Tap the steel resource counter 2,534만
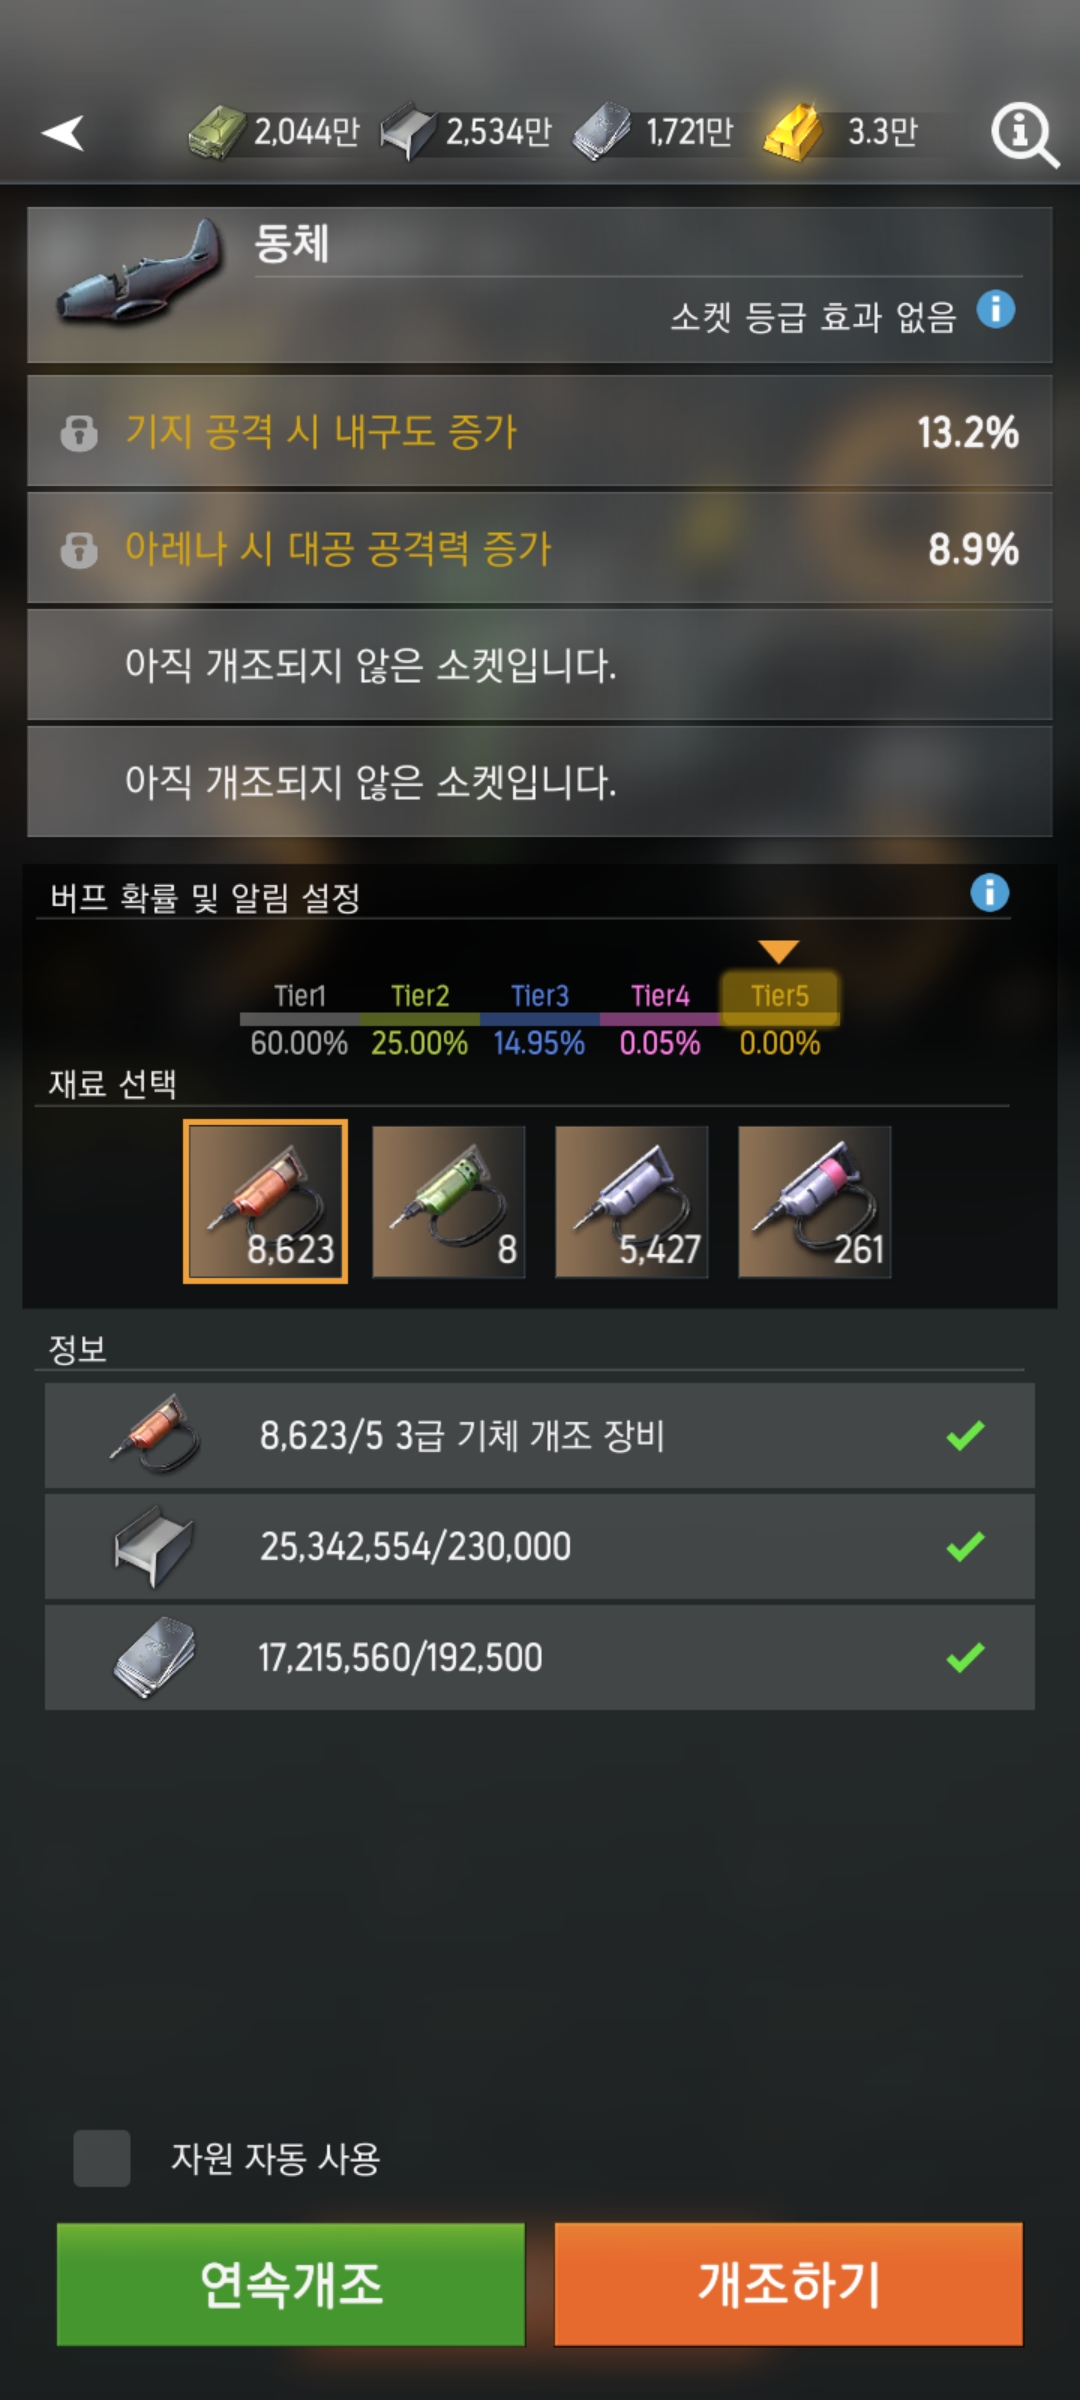The image size is (1080, 2400). coord(467,132)
